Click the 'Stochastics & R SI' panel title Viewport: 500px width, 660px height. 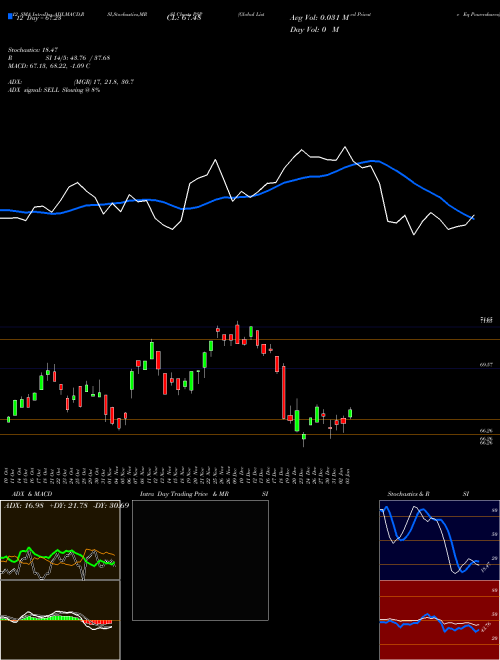(x=428, y=494)
